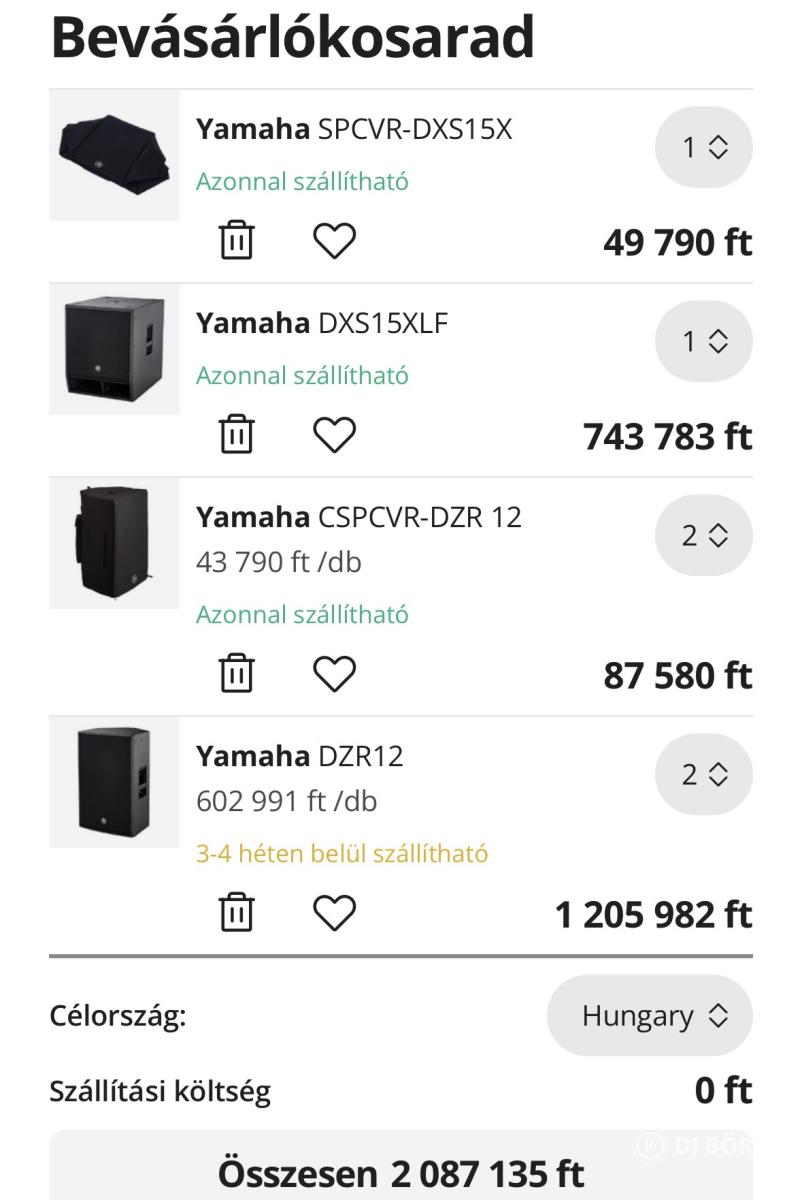The width and height of the screenshot is (802, 1200).
Task: Click the DZR12 speaker thumbnail image
Action: tap(114, 782)
